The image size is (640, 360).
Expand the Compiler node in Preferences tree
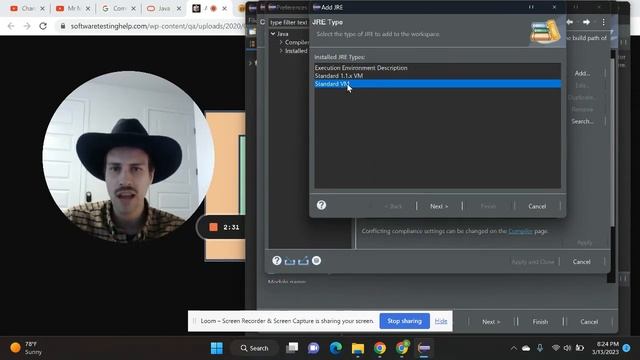click(281, 42)
